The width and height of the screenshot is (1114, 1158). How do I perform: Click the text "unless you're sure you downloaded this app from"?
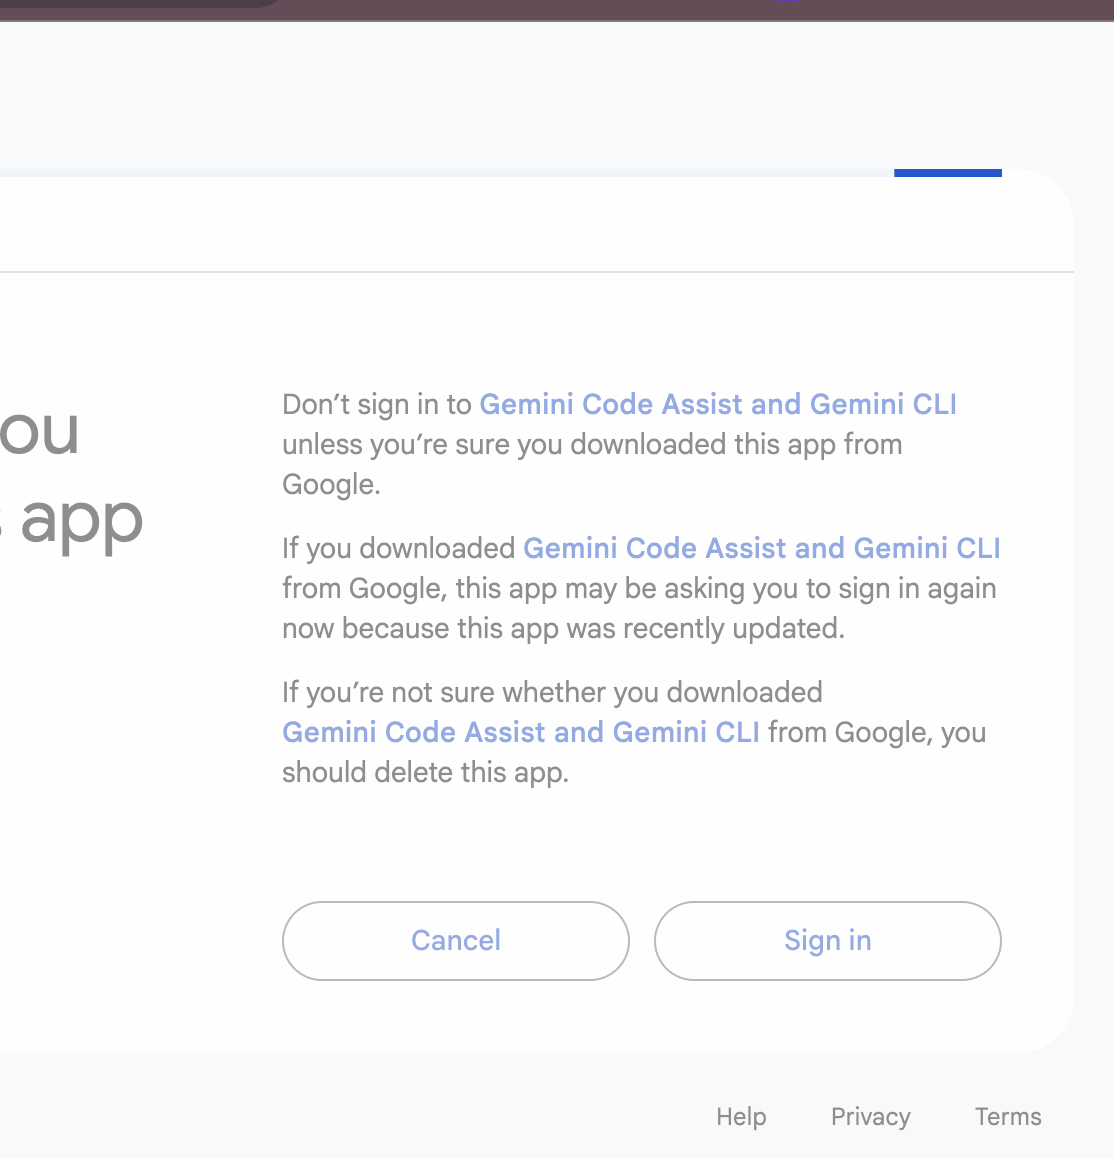[592, 445]
